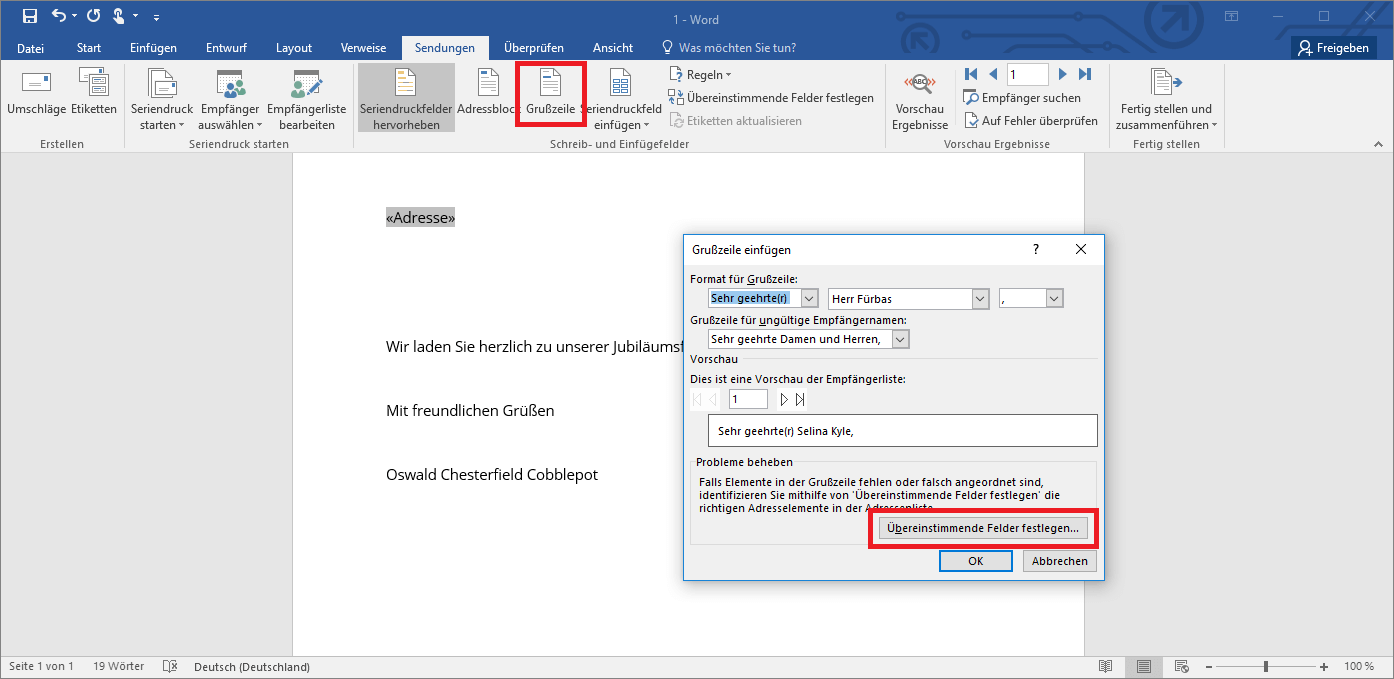Switch to the Start tab
Image resolution: width=1394 pixels, height=679 pixels.
click(89, 48)
